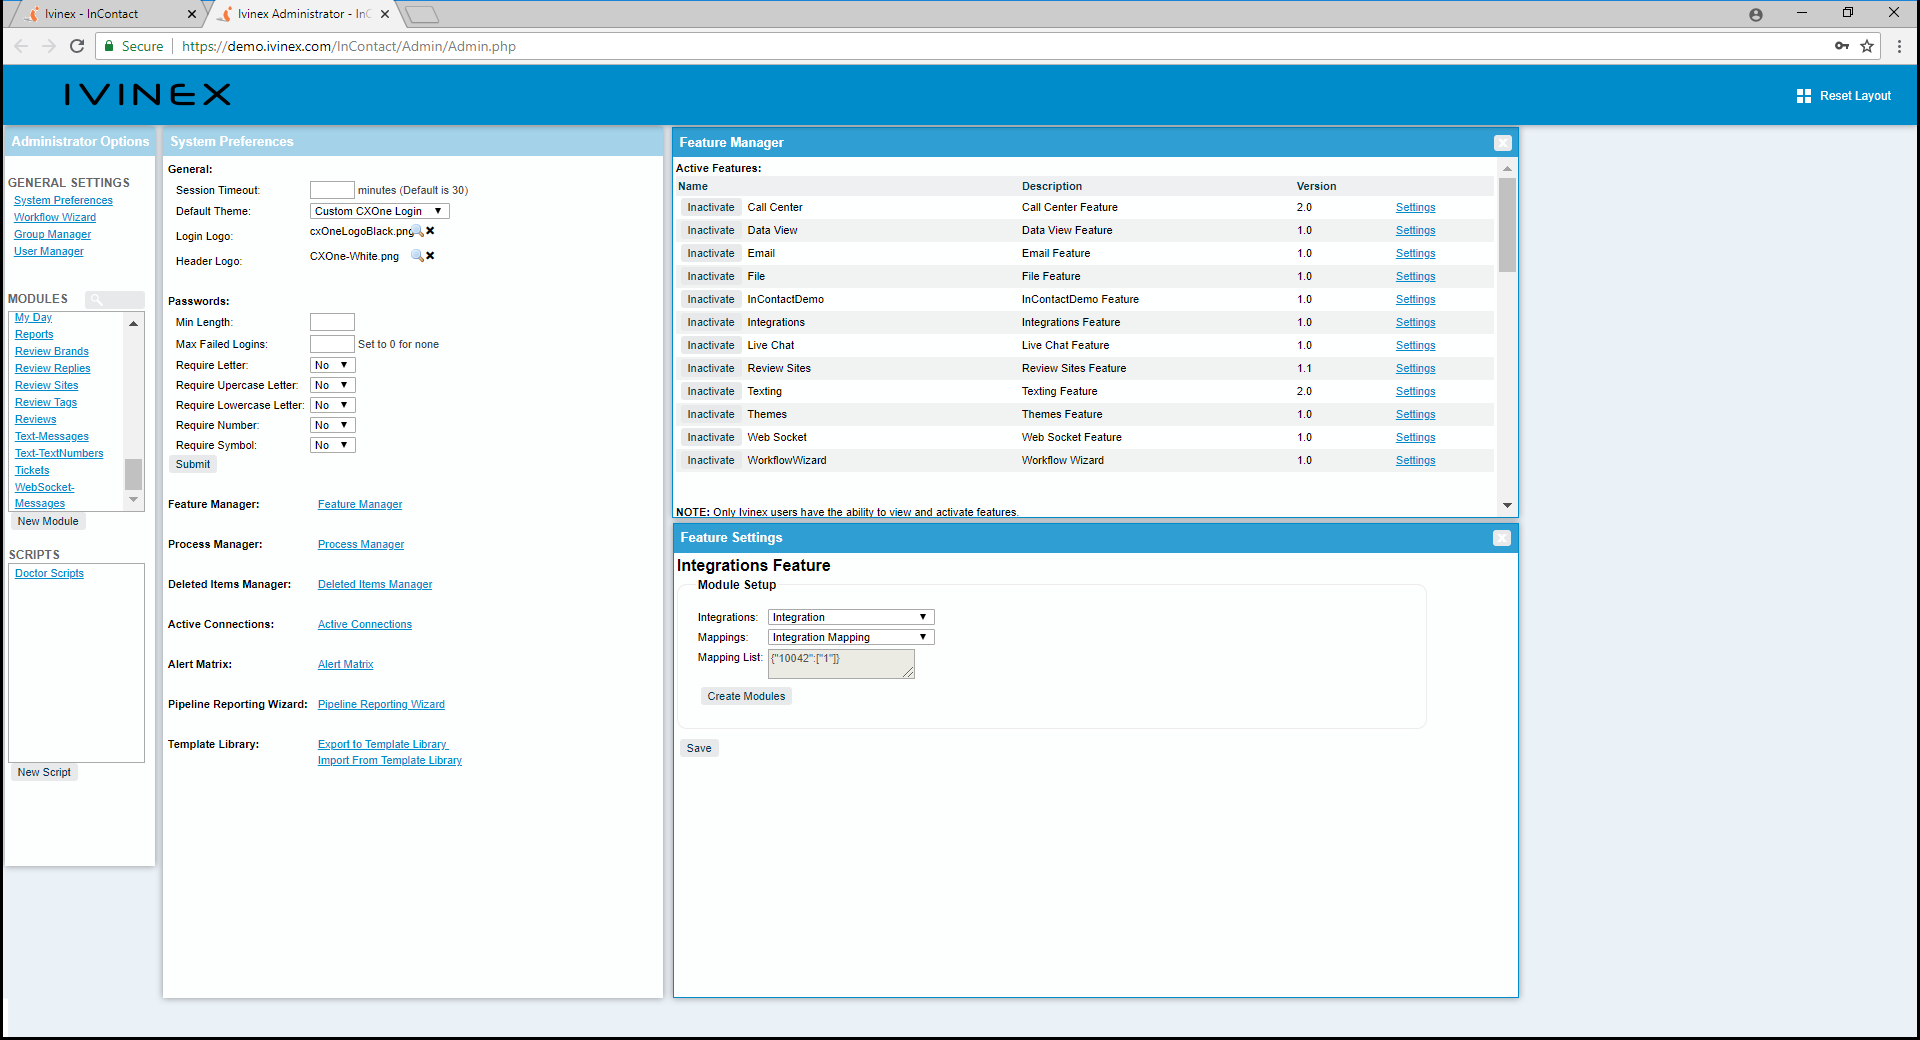
Task: Click the magnifier icon beside cxOneLogoBlack.png
Action: pos(418,231)
